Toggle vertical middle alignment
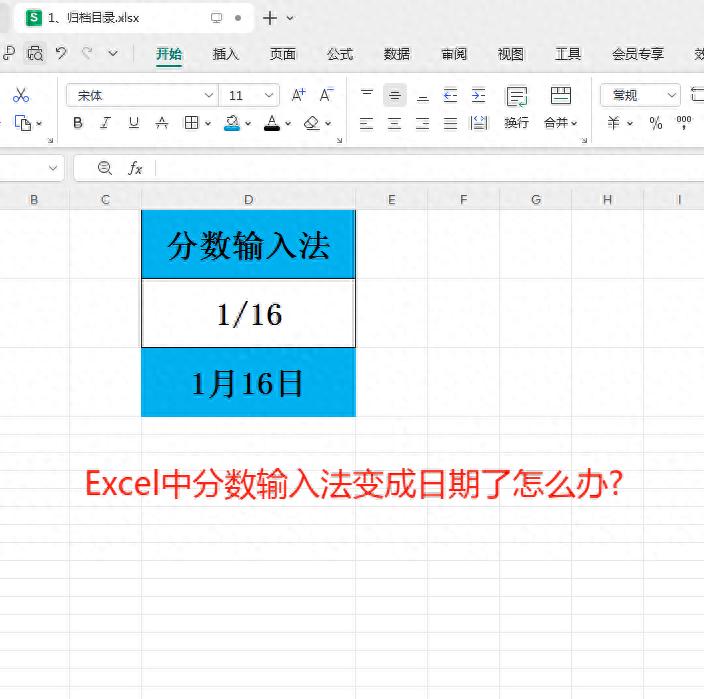Viewport: 704px width, 699px height. click(395, 95)
